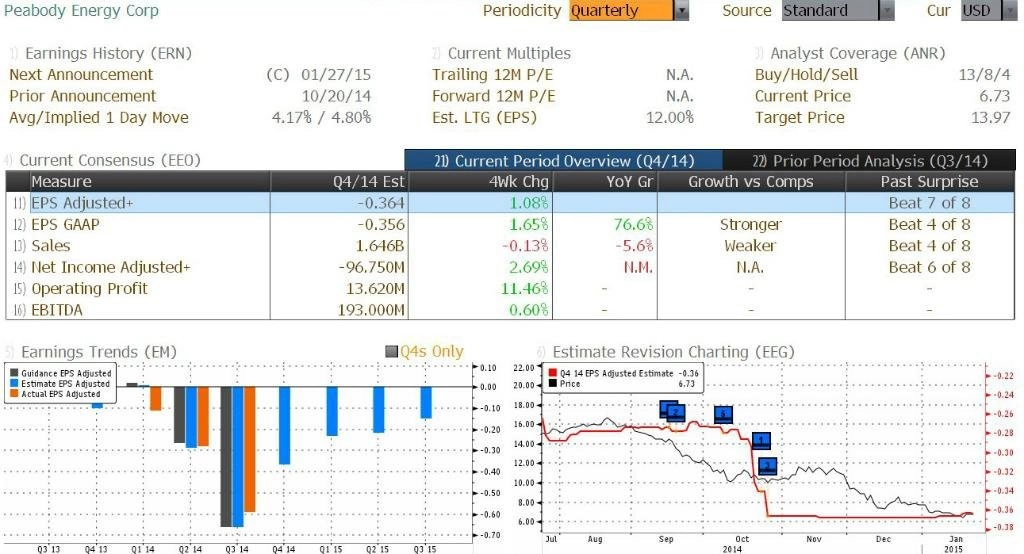Click the EPS GAAP YoY growth 76.6%
The width and height of the screenshot is (1024, 554).
[633, 225]
